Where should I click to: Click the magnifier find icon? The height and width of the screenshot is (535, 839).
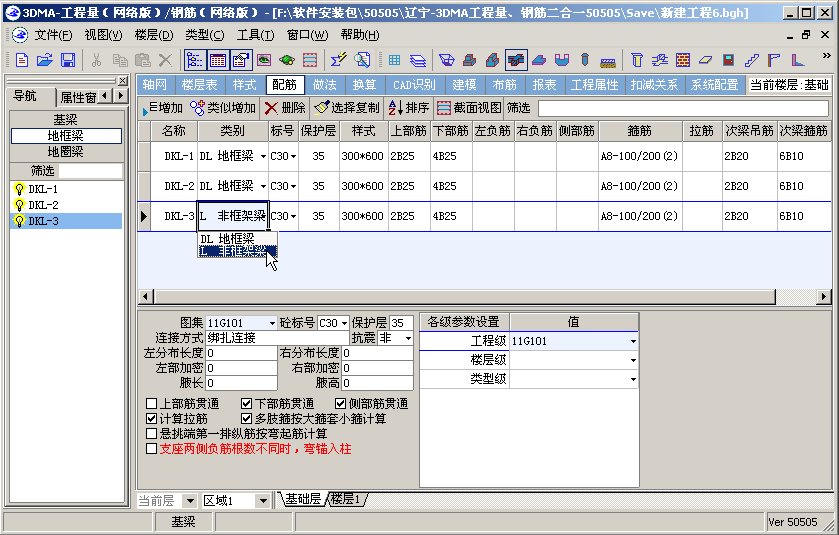[362, 60]
